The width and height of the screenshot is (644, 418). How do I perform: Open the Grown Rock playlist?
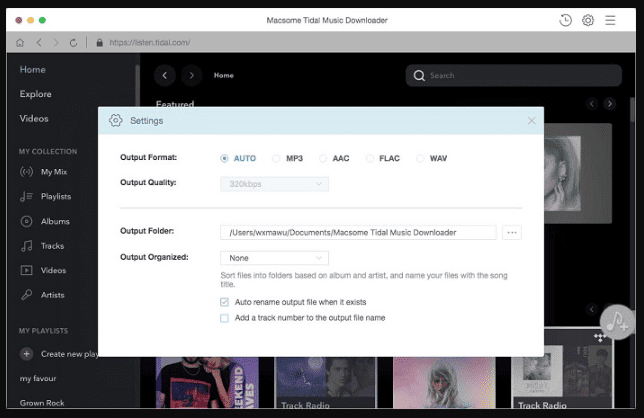tap(42, 403)
